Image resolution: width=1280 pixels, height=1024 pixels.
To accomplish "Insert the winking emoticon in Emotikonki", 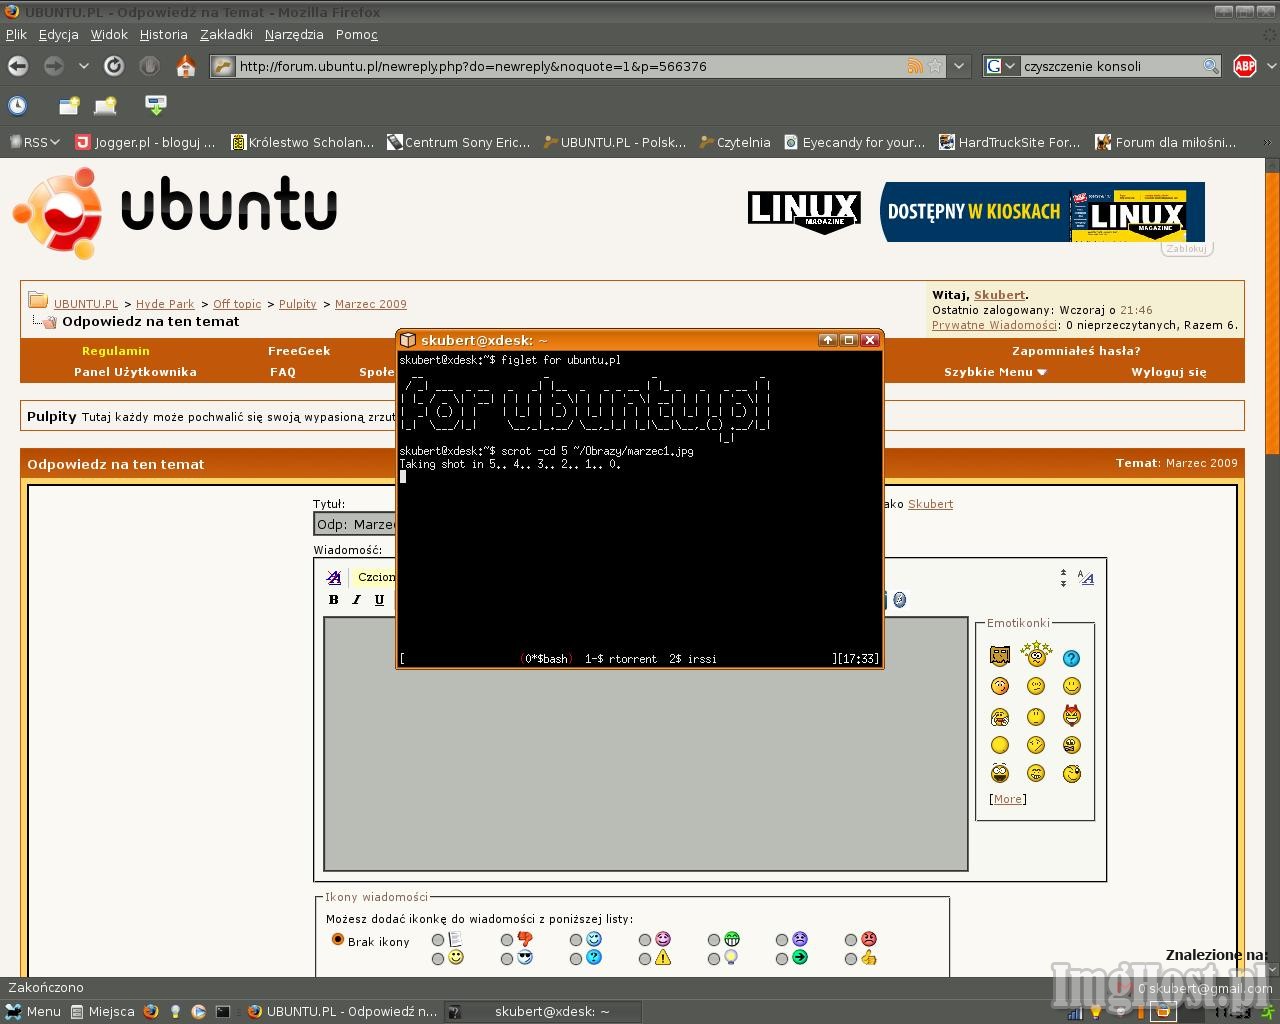I will coord(1072,773).
